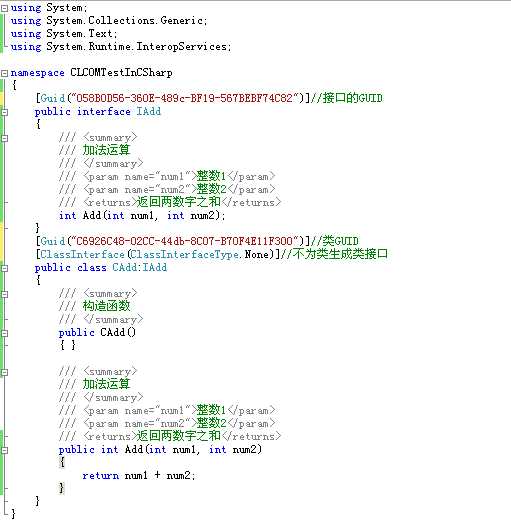
Task: Collapse the CAdd class definition
Action: pyautogui.click(x=4, y=268)
